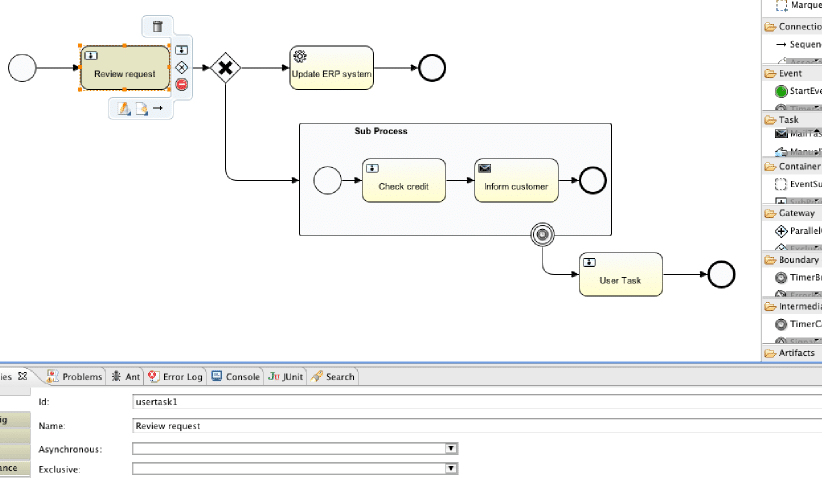
Task: Select the boundary event on Sub Process border
Action: pos(542,234)
